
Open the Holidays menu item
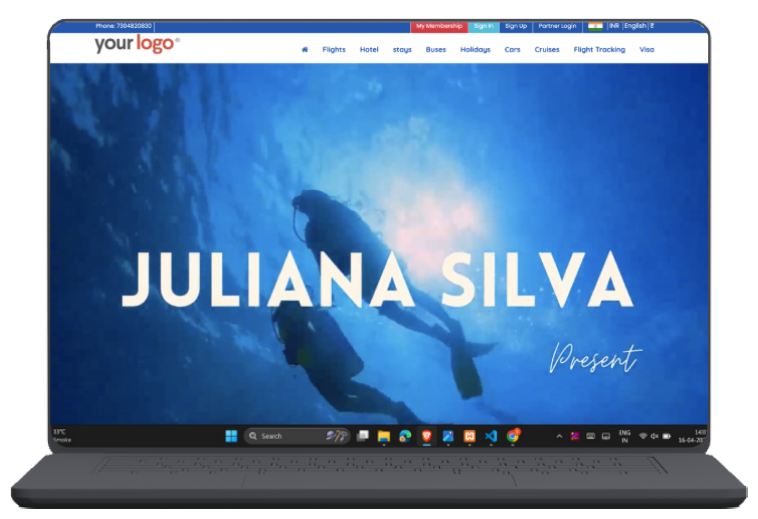pyautogui.click(x=475, y=49)
